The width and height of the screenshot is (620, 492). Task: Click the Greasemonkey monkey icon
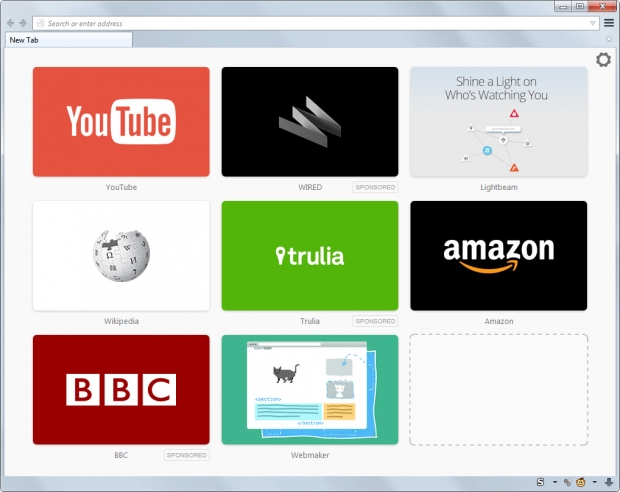pos(581,482)
